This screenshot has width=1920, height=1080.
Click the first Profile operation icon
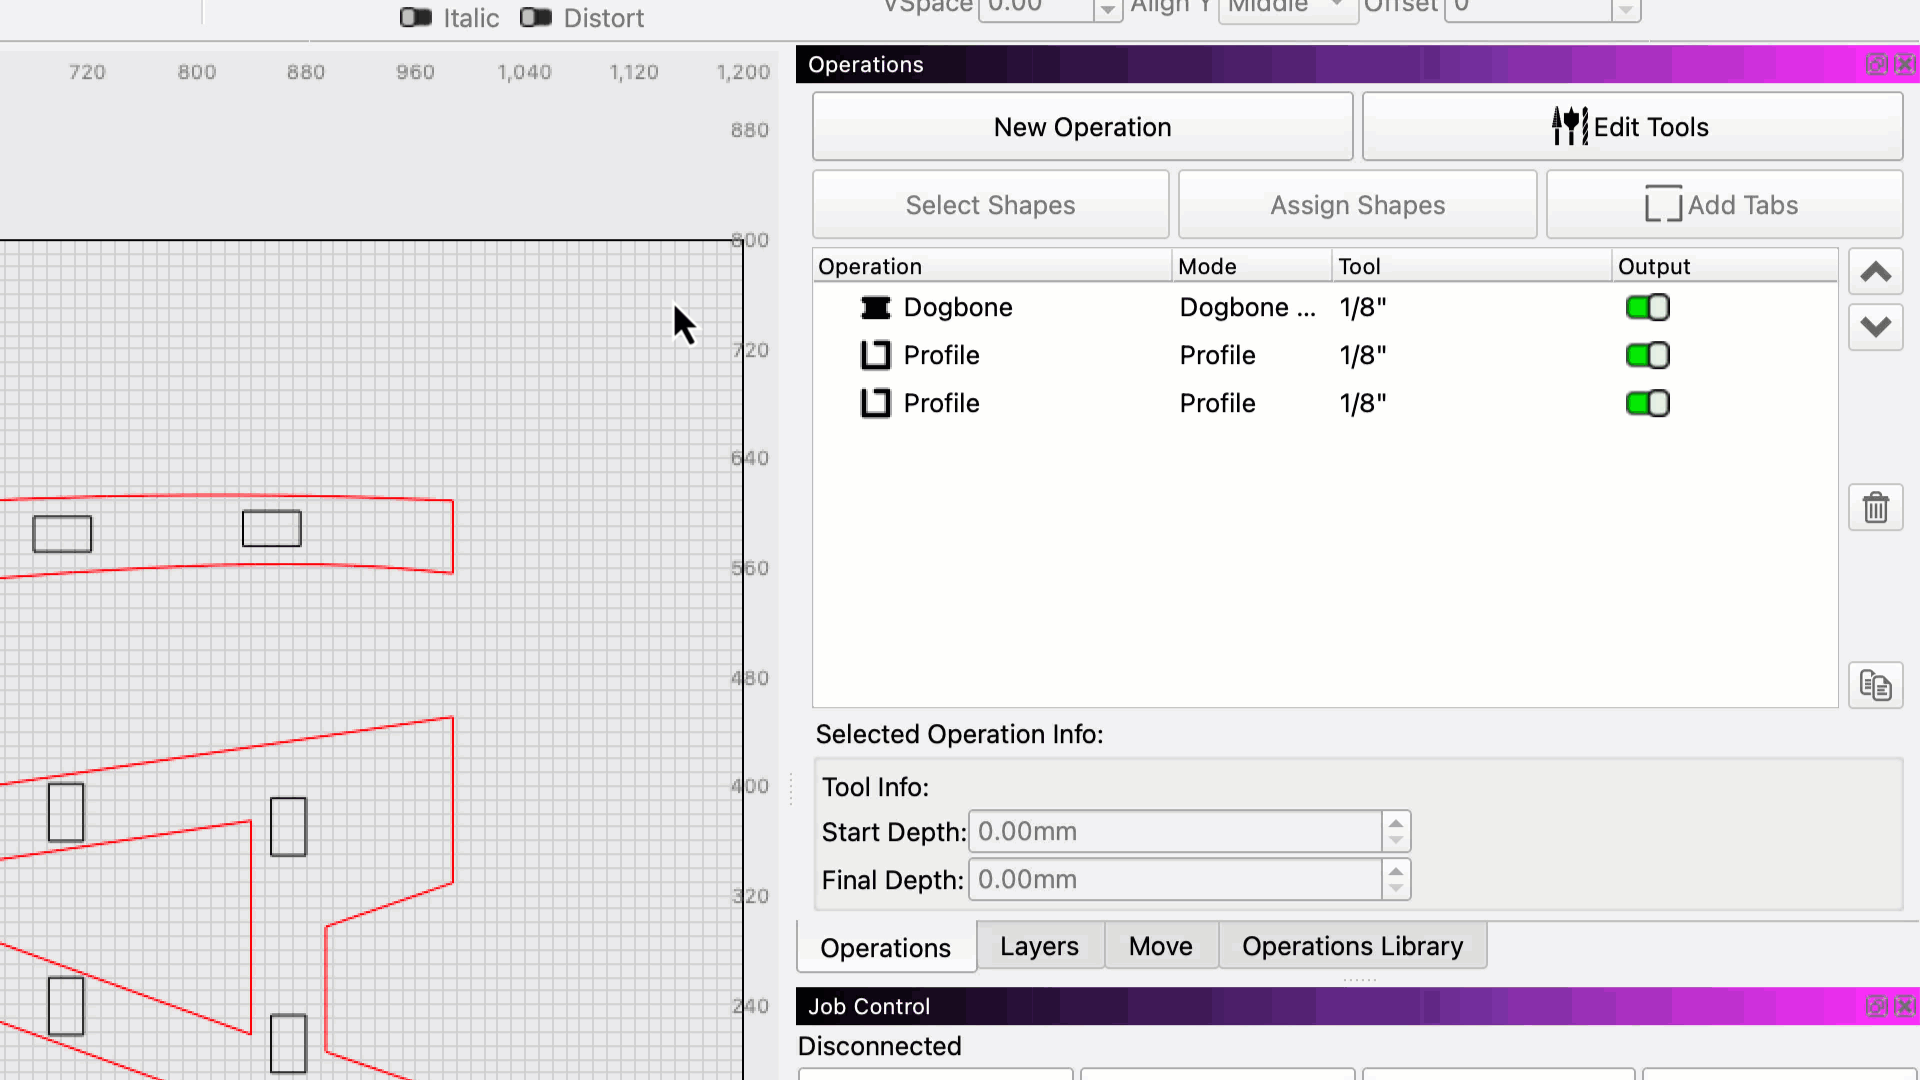[875, 356]
